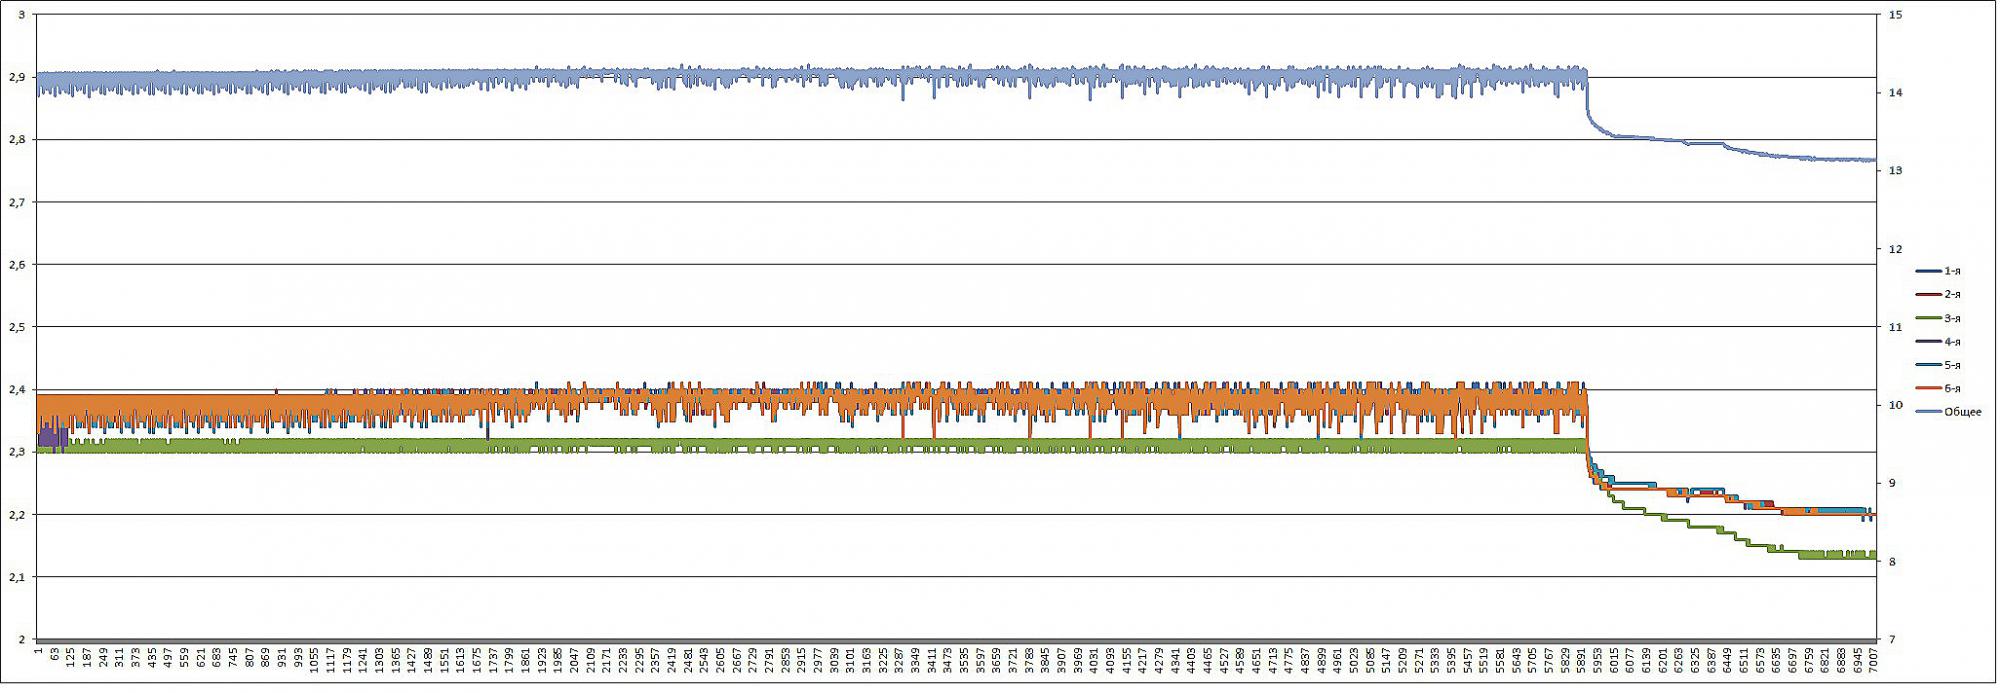The width and height of the screenshot is (2000, 693).
Task: Pick the 5-я legend entry
Action: click(x=1951, y=365)
